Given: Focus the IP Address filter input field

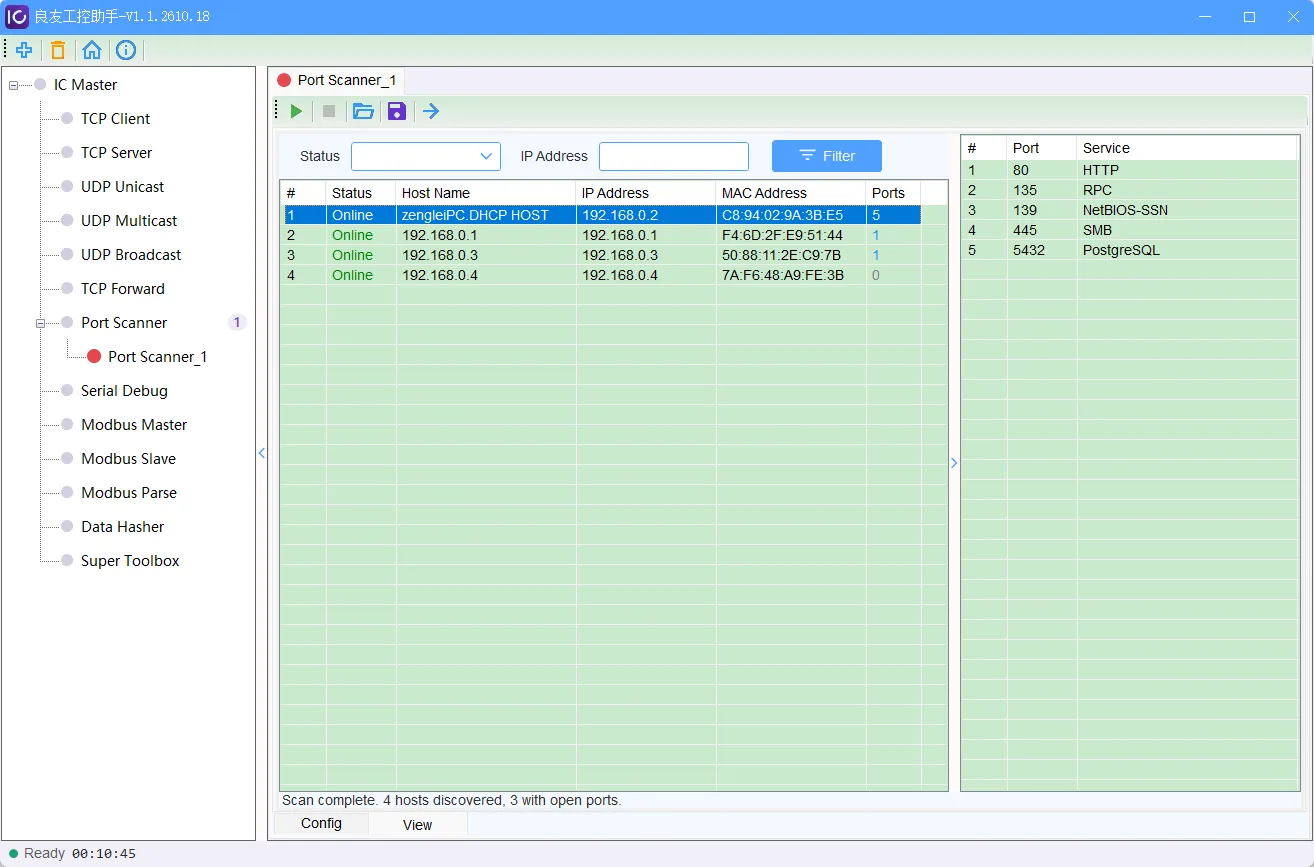Looking at the screenshot, I should tap(674, 156).
